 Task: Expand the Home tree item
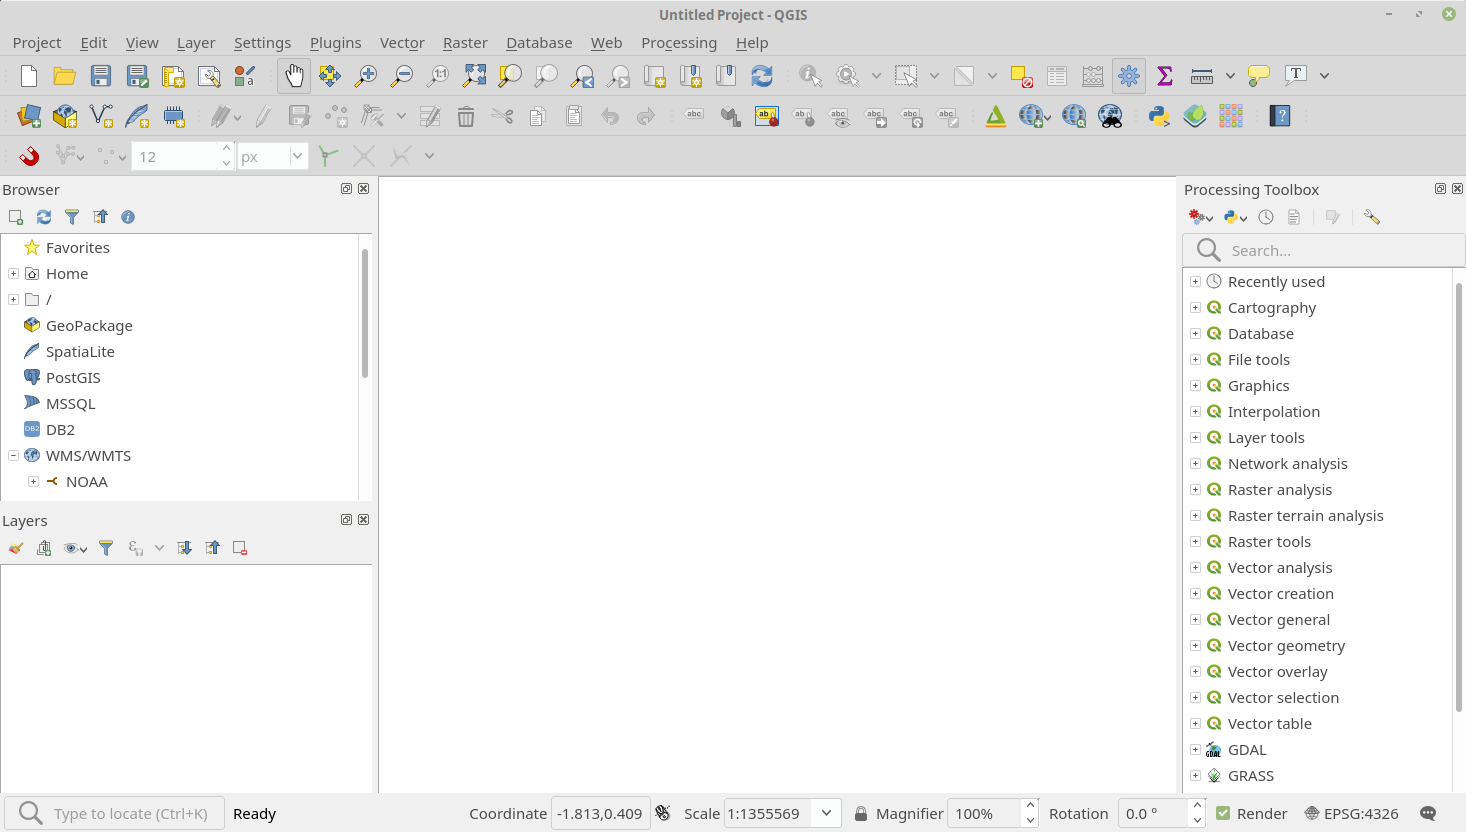[13, 274]
